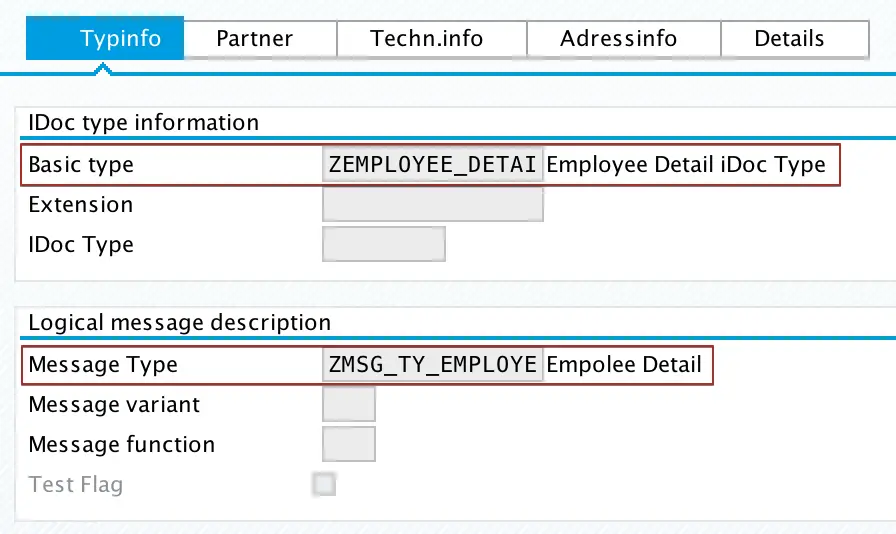Click the 'Message Type' label
Screen dimensions: 896x534
tap(103, 365)
